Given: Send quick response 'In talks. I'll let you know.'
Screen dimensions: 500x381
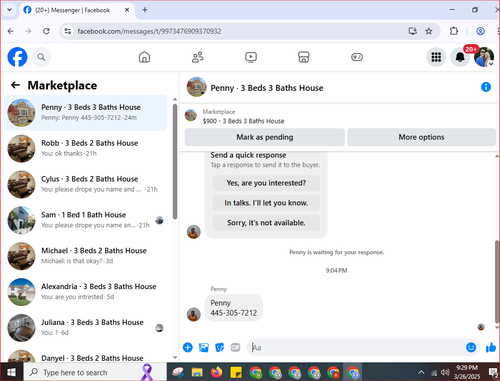Looking at the screenshot, I should [x=266, y=203].
